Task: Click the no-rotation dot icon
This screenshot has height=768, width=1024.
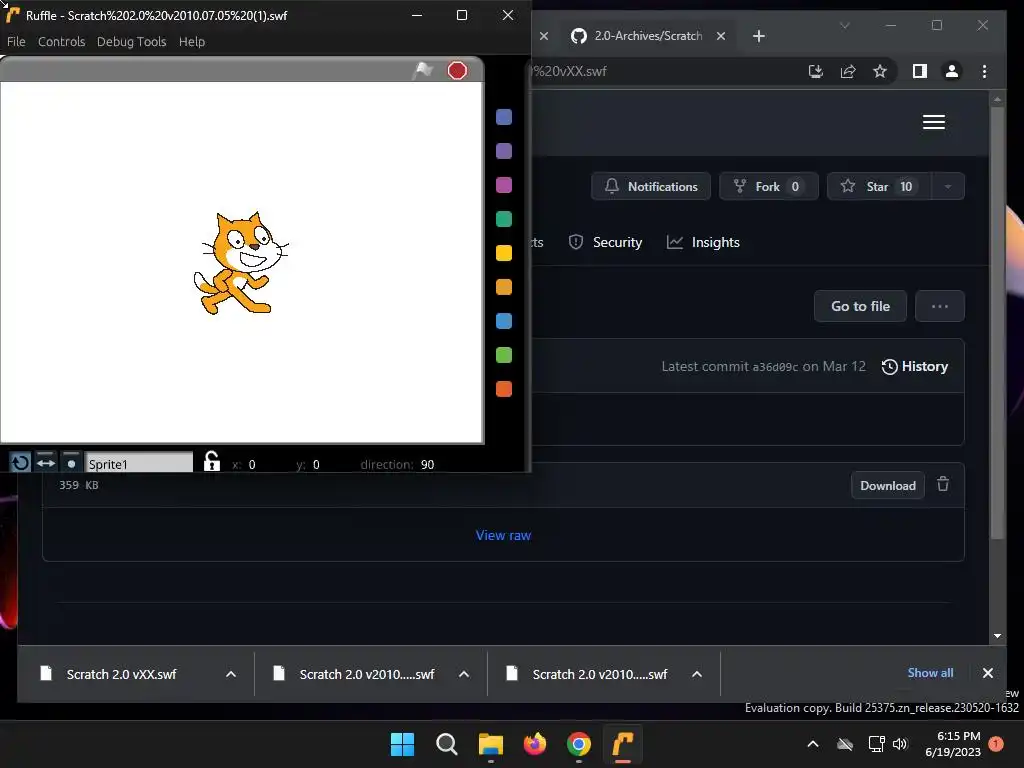Action: pyautogui.click(x=71, y=463)
